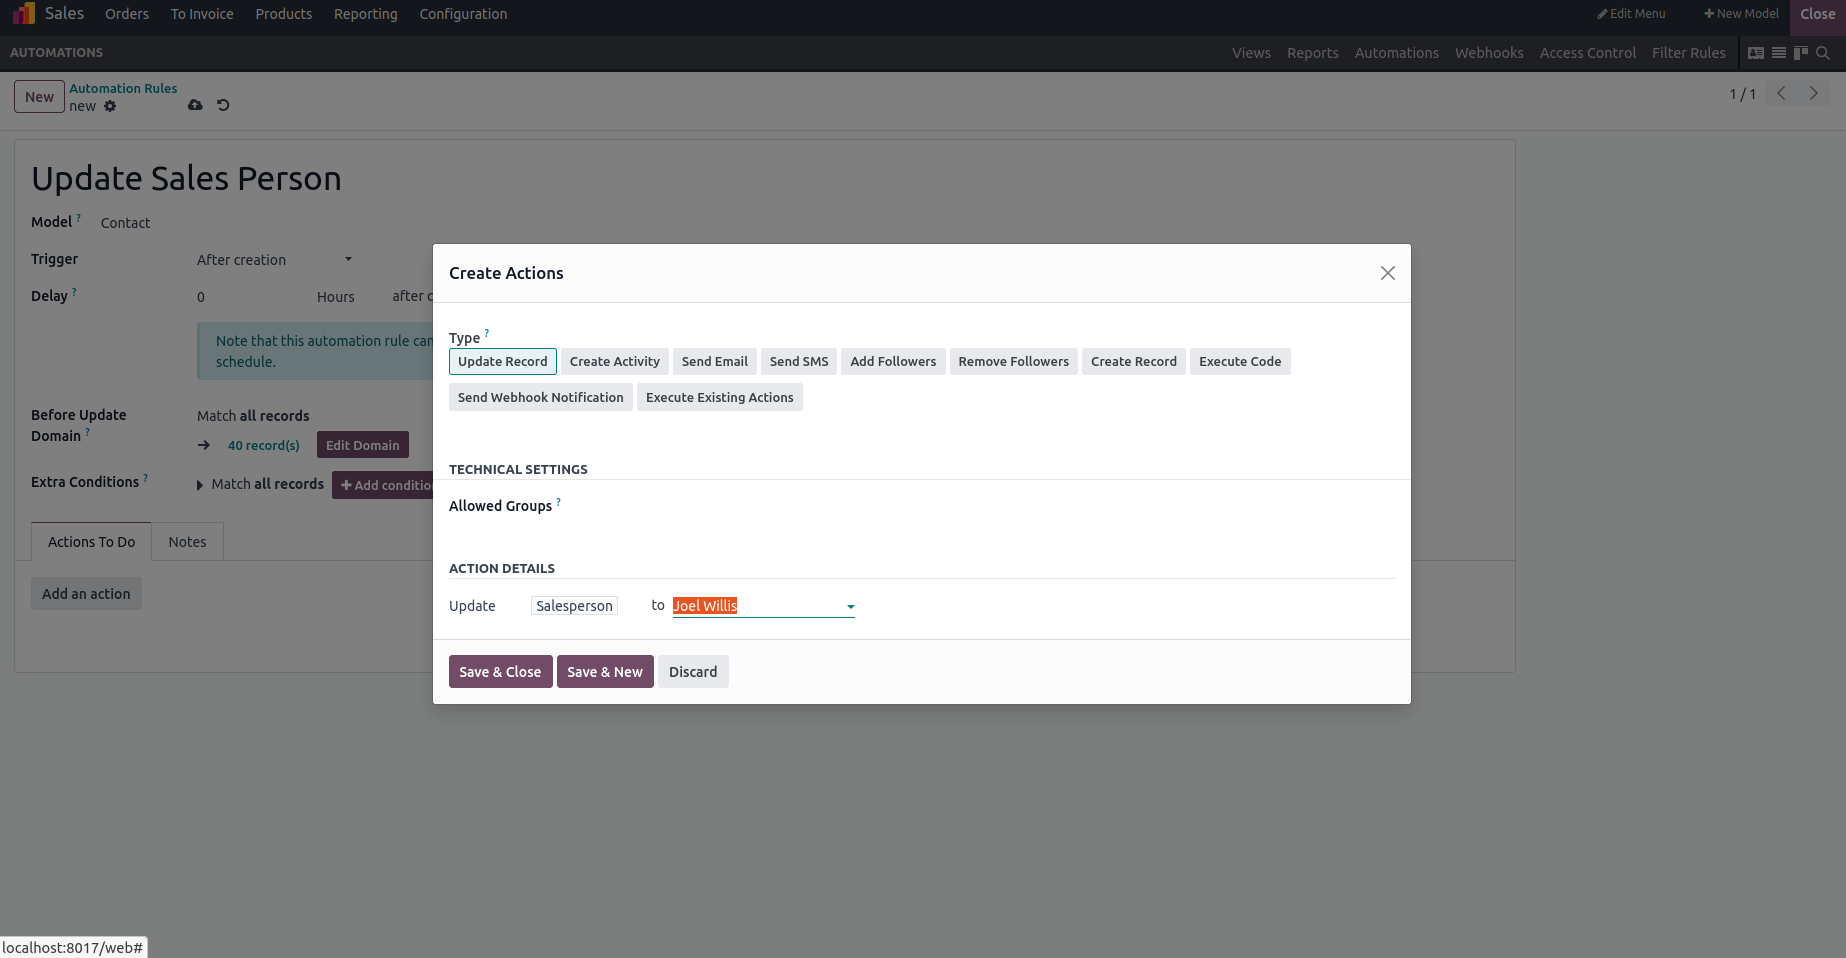Select the Send Email action type
Screen dimensions: 1846x958
pos(715,361)
